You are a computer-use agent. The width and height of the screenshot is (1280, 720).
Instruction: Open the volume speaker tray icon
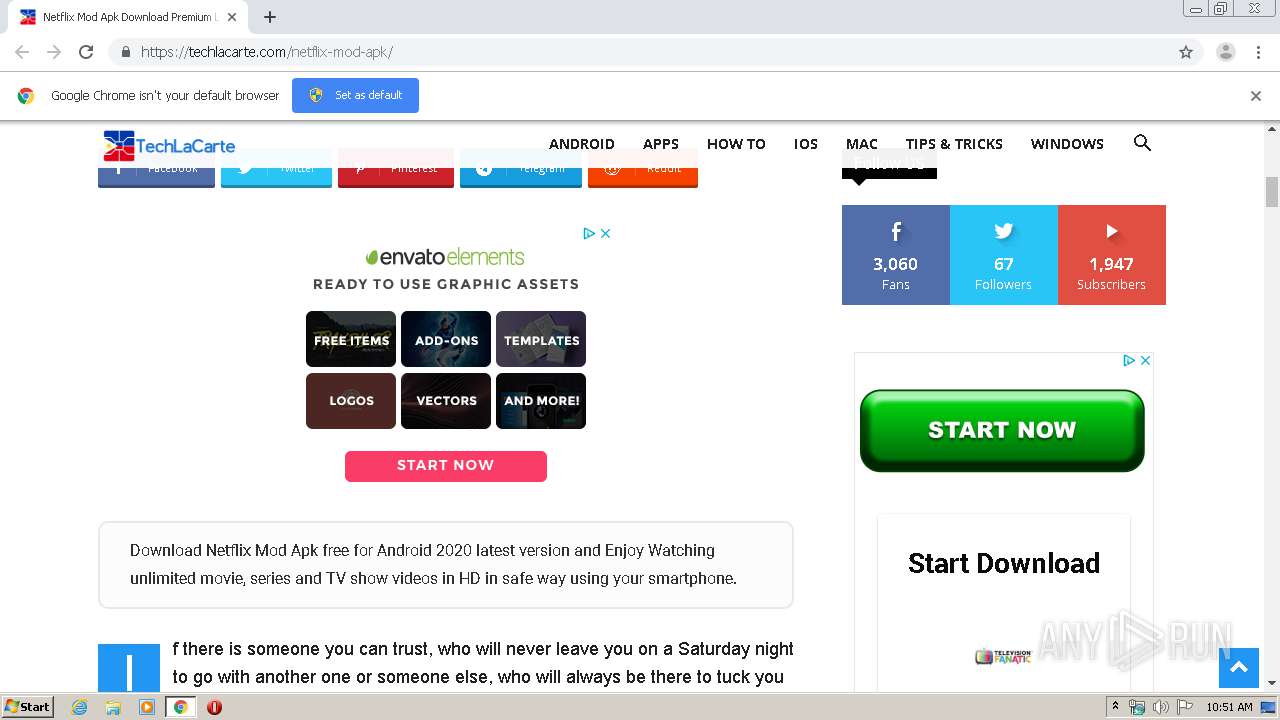1160,707
